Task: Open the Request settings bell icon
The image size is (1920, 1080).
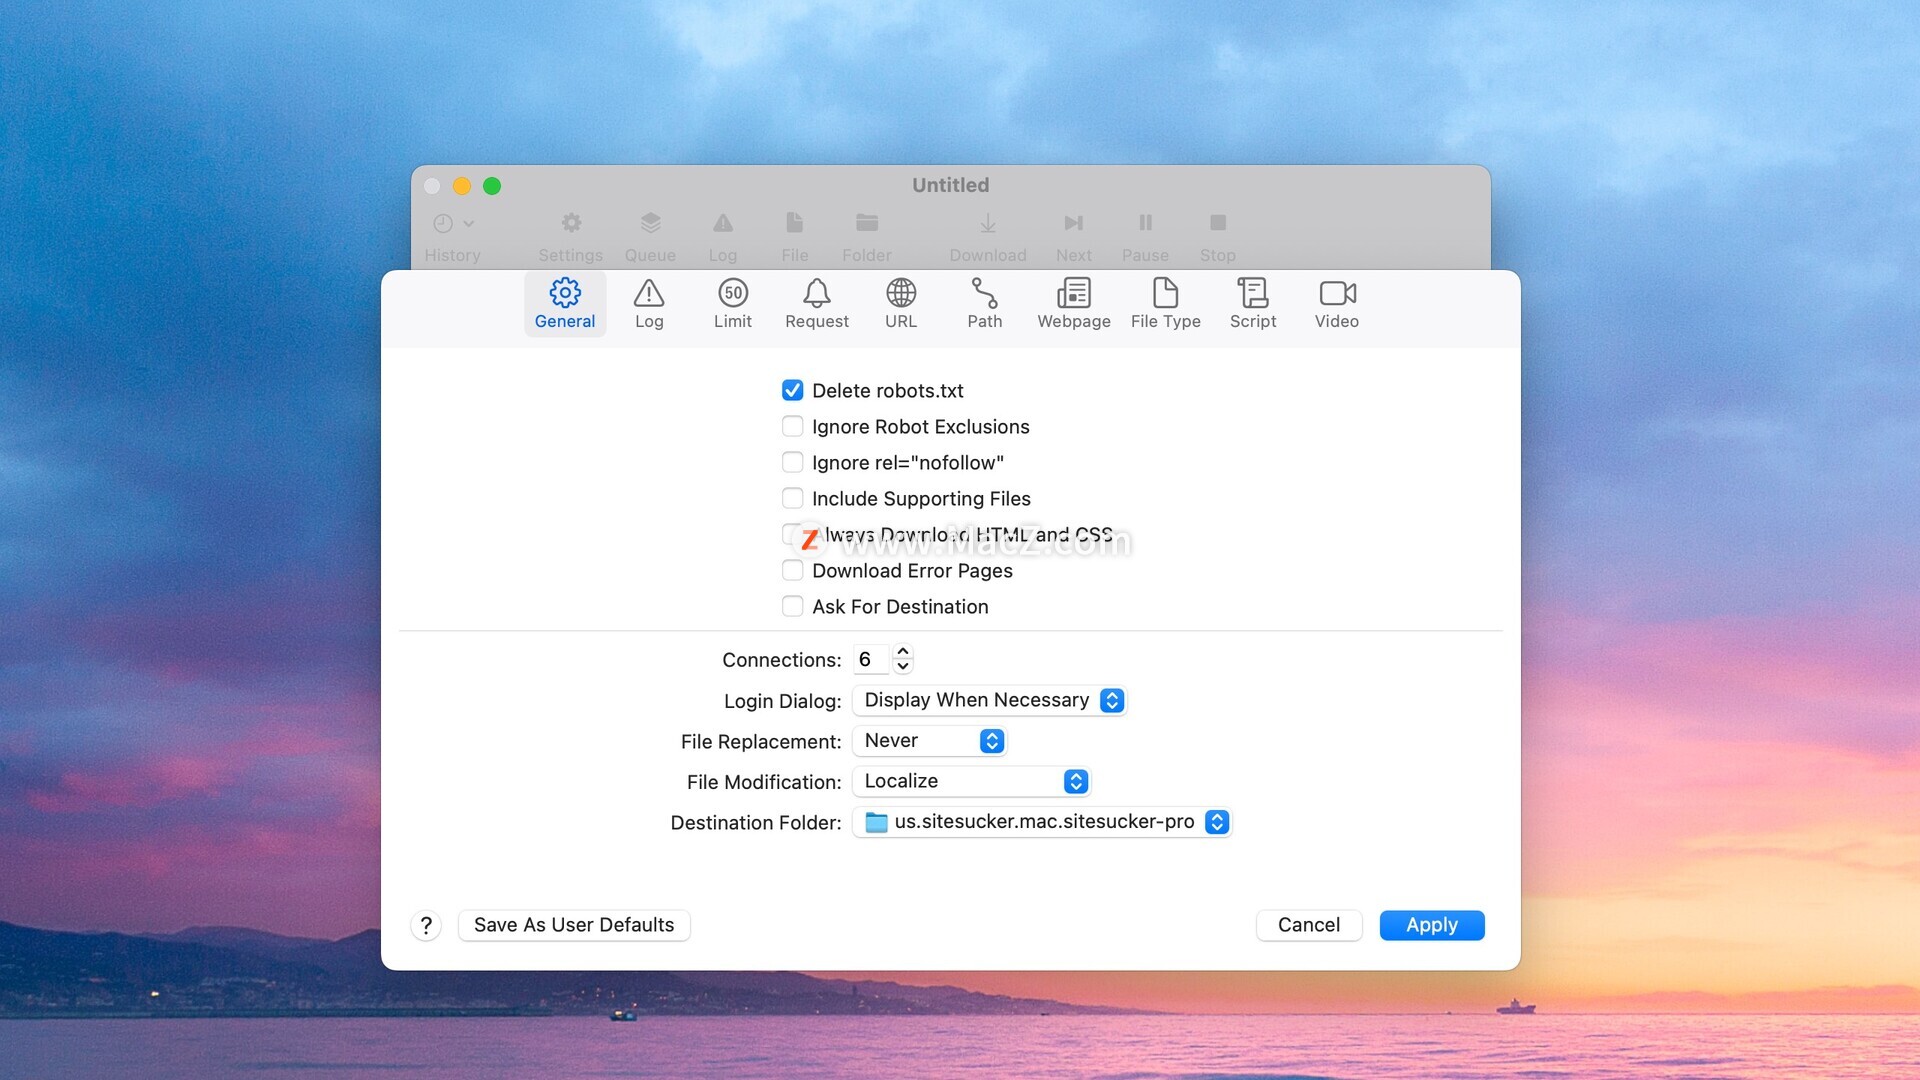Action: (817, 303)
